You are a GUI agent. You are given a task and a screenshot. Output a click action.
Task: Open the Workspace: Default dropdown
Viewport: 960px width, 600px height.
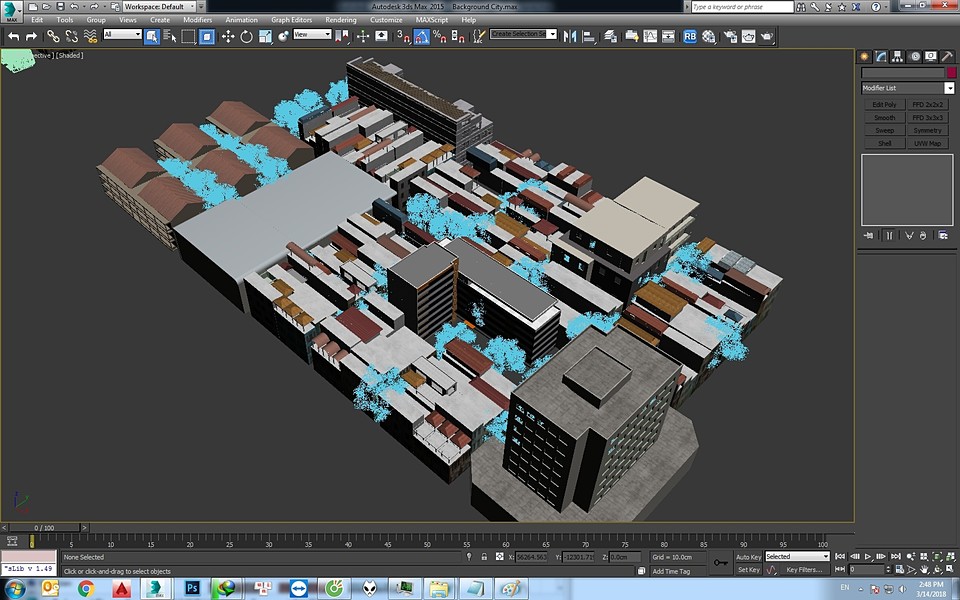point(160,7)
